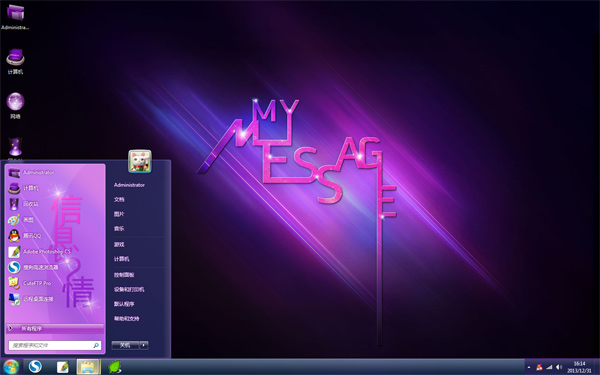Click the volume speaker tray icon
The width and height of the screenshot is (600, 375).
(559, 367)
